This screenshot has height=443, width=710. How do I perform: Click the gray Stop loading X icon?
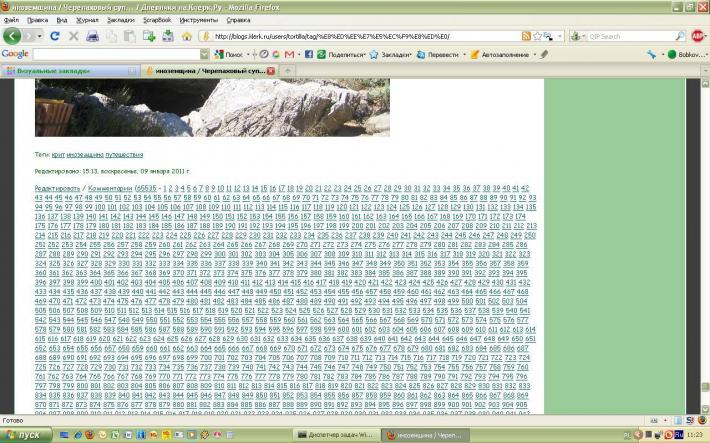coord(73,36)
